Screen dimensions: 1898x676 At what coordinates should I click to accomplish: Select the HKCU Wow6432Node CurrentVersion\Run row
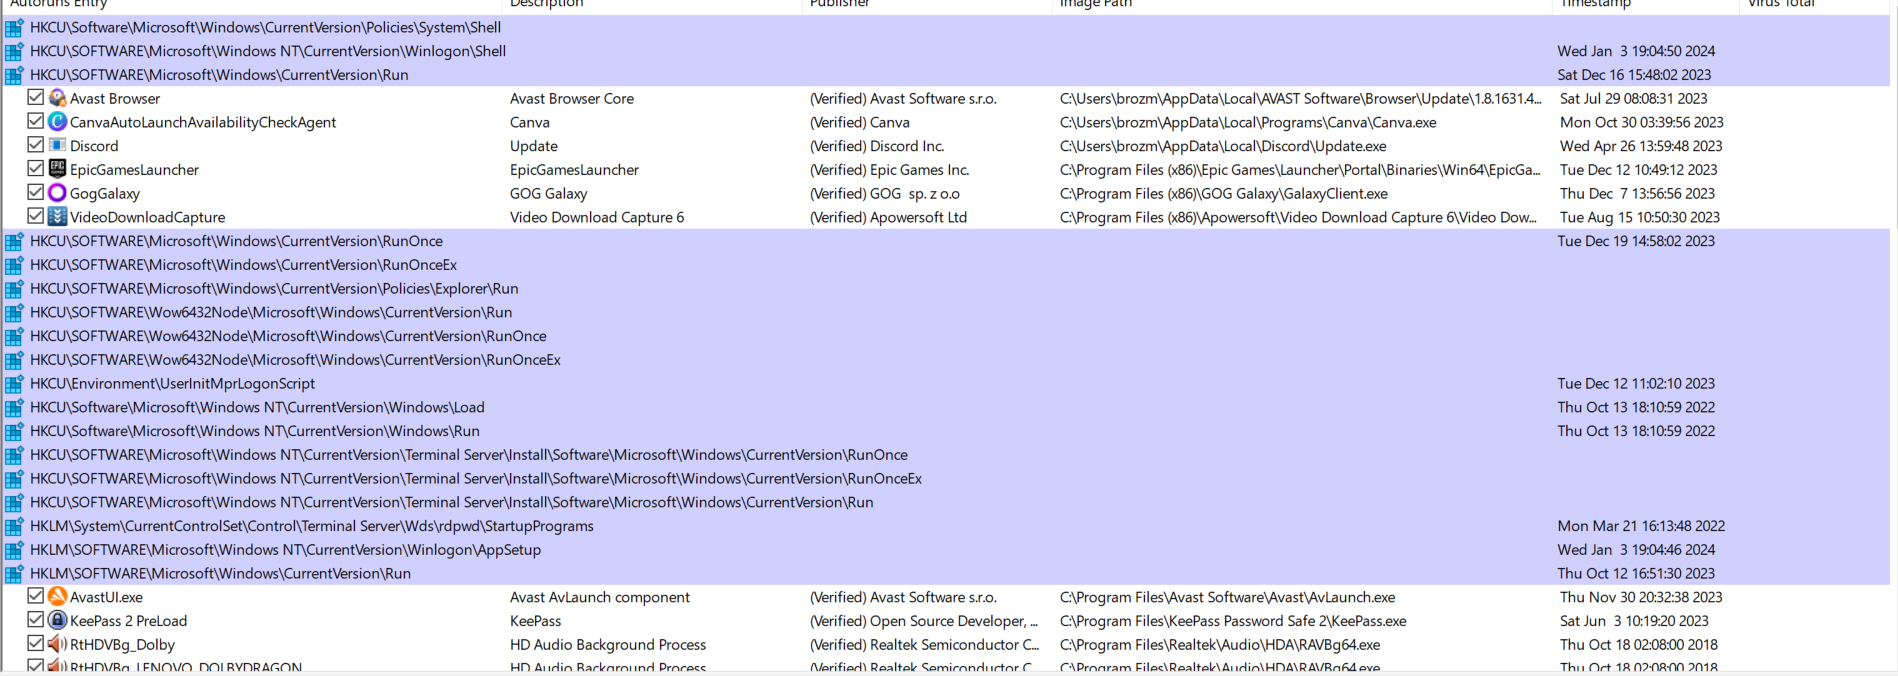coord(946,312)
